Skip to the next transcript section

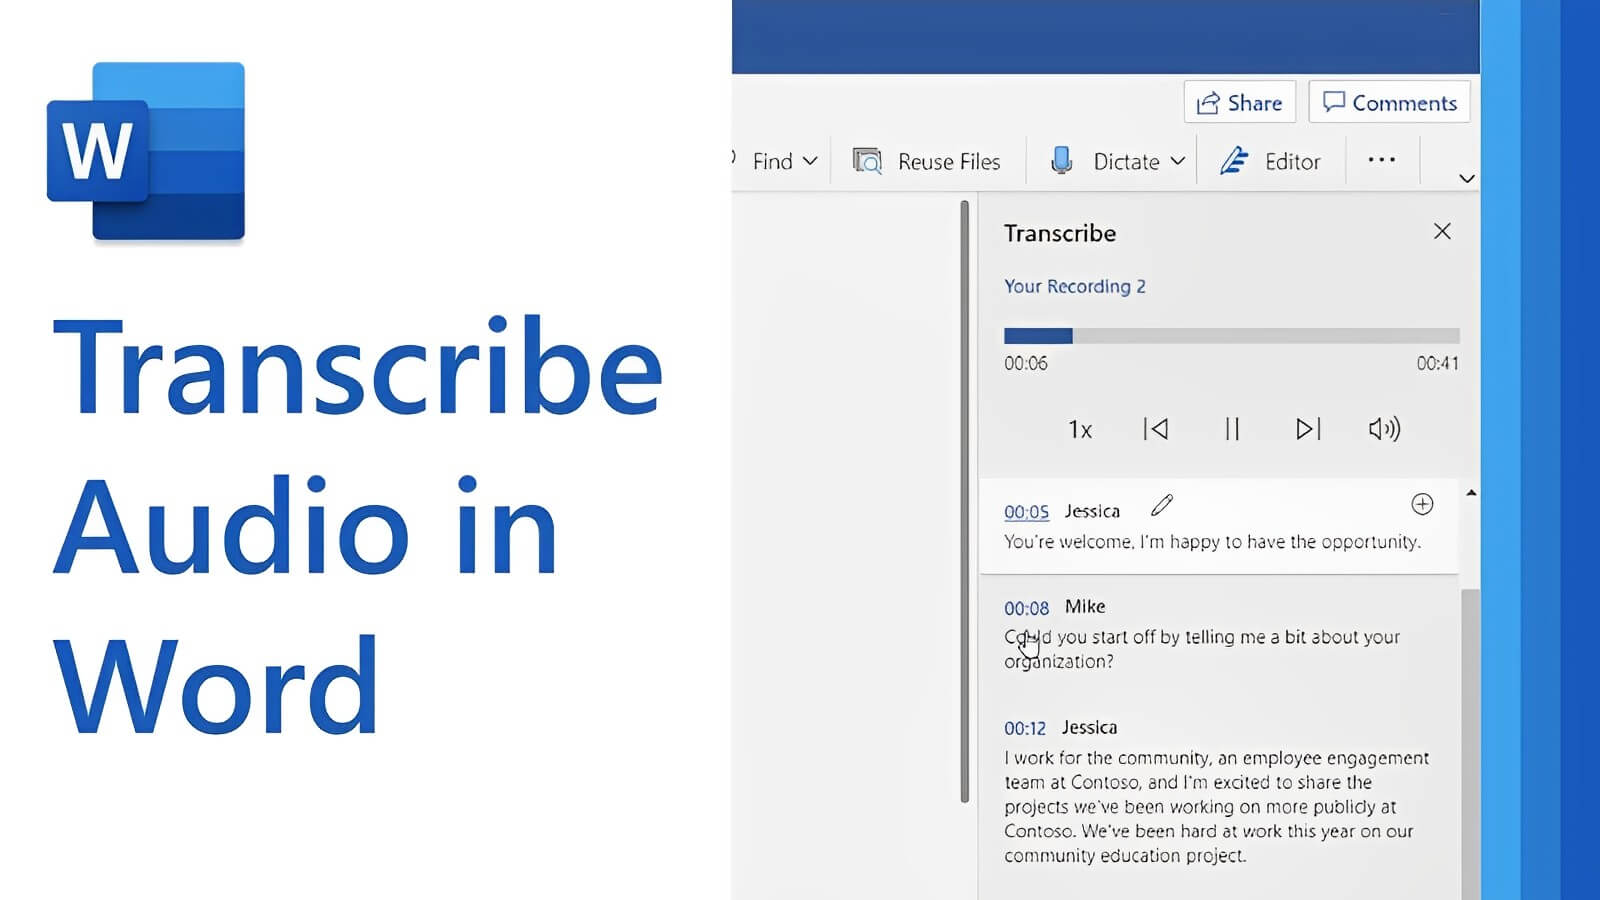coord(1307,429)
